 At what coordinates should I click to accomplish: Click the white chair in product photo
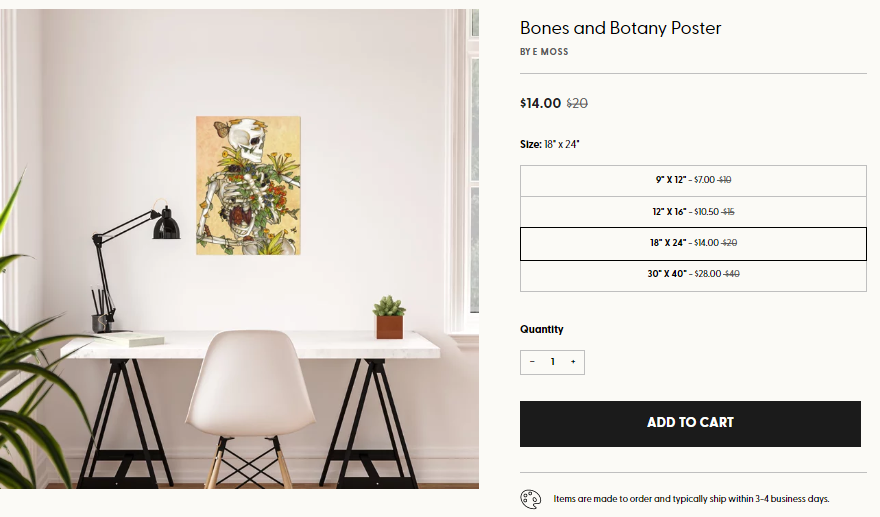(237, 395)
